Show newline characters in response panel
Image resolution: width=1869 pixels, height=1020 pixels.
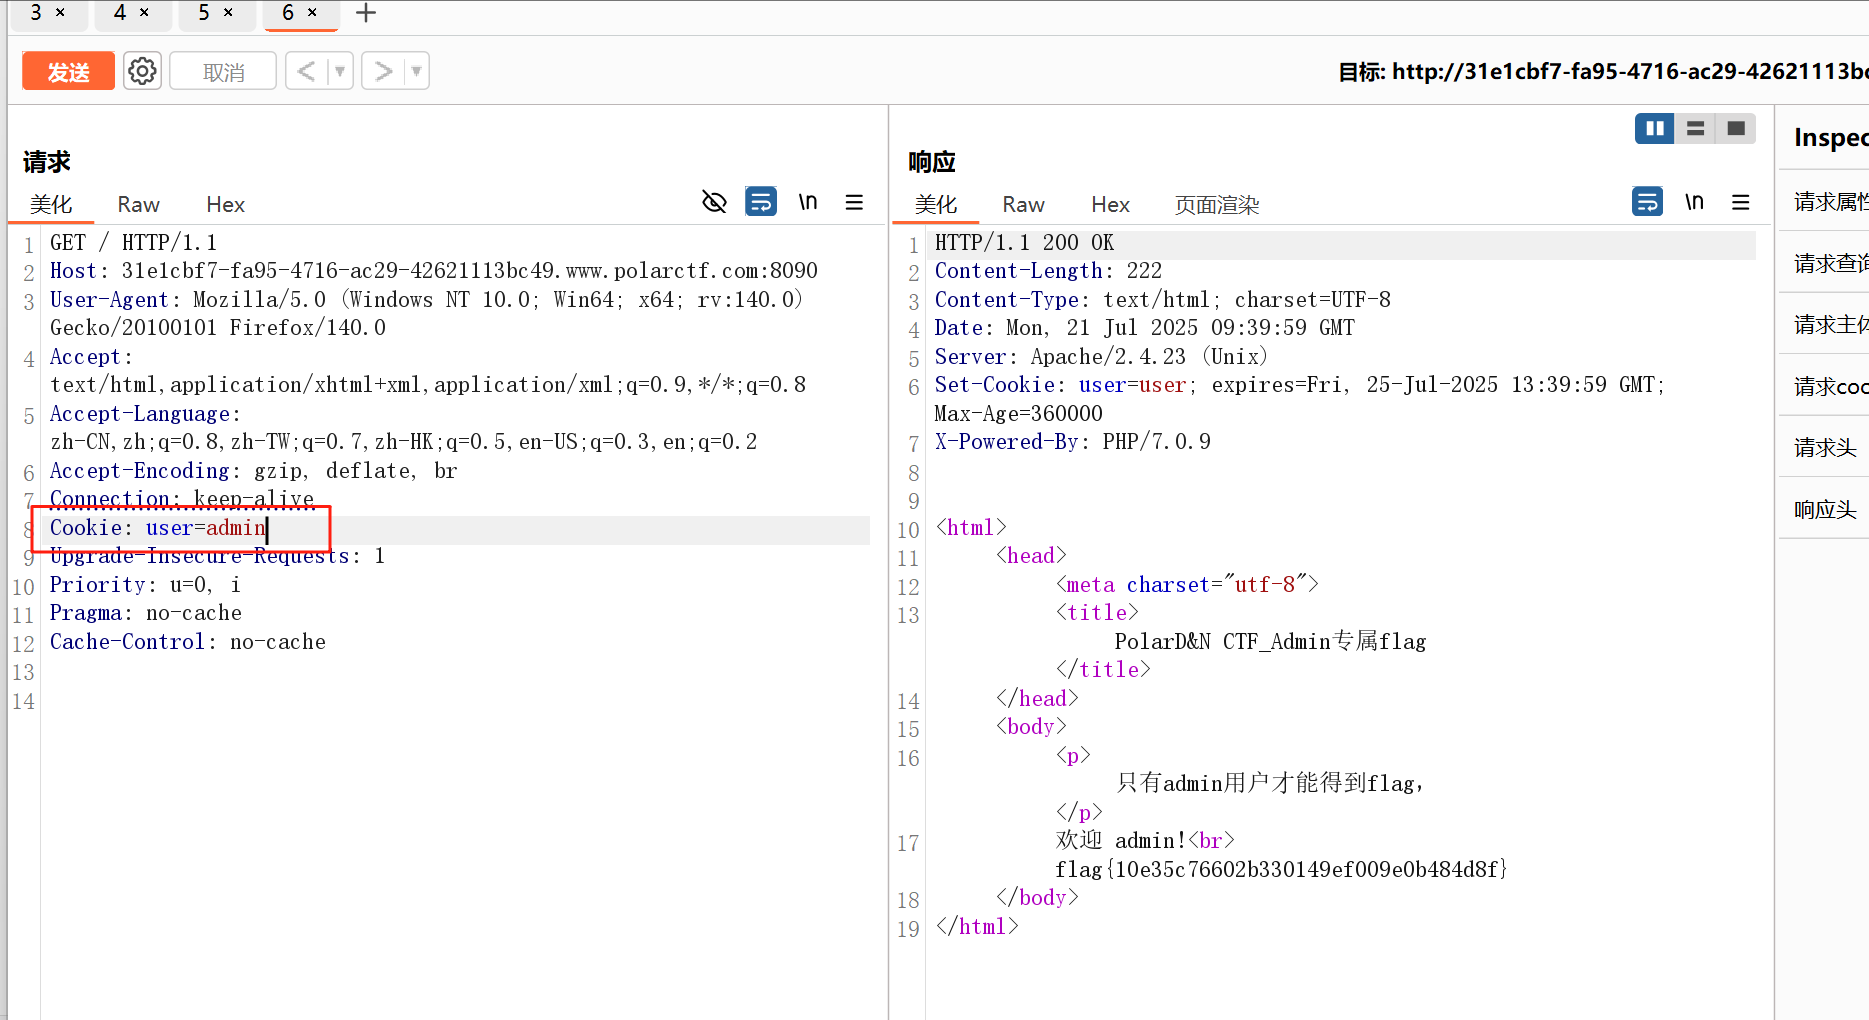pos(1694,202)
